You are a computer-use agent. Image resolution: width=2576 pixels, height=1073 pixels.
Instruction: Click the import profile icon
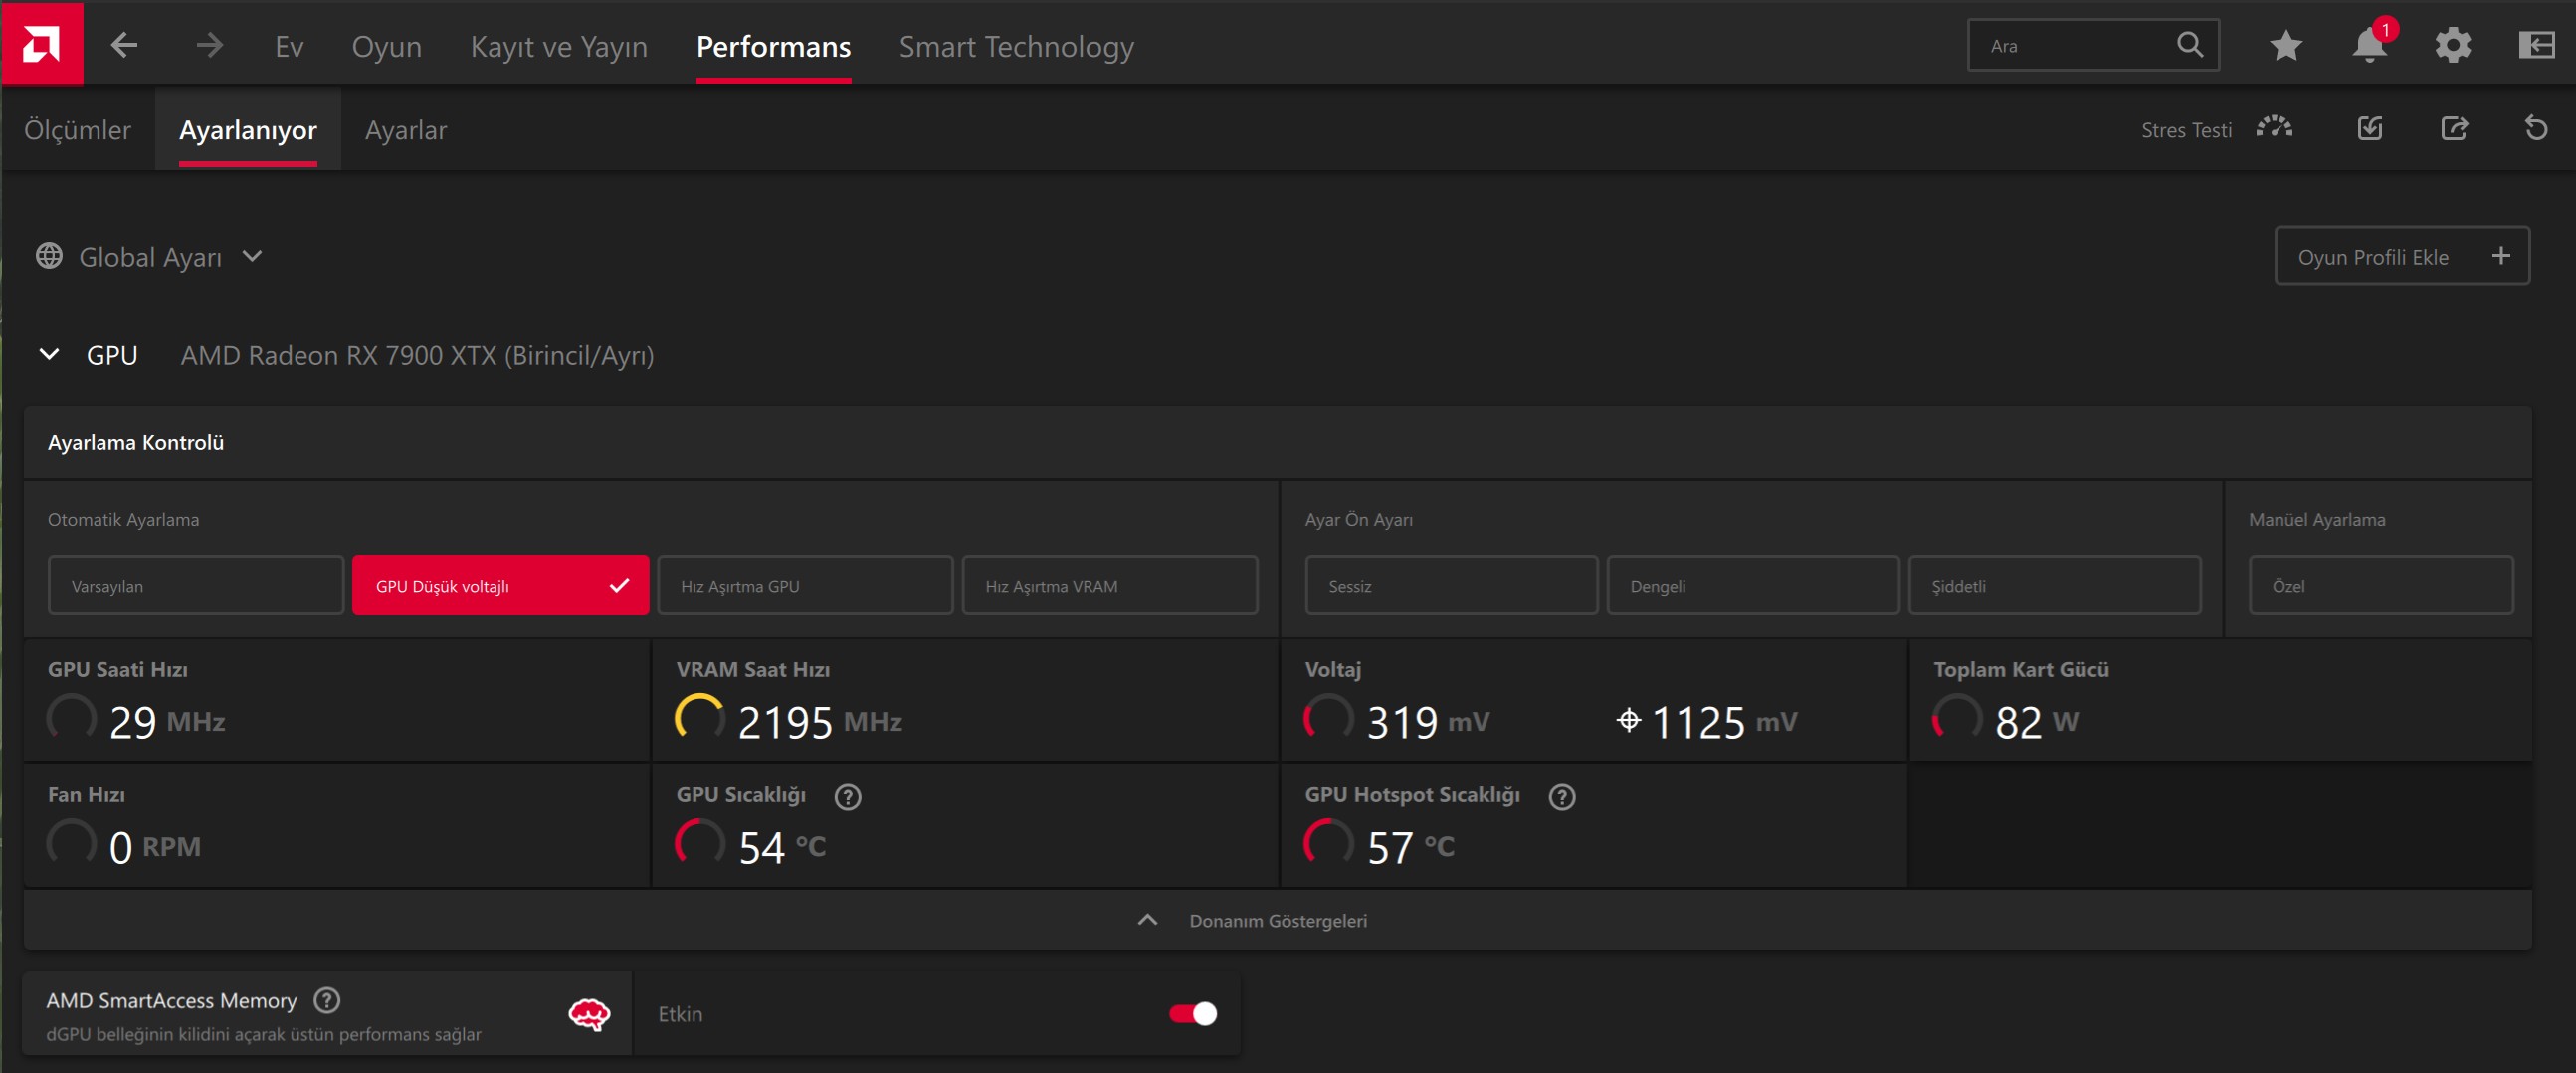pos(2369,128)
